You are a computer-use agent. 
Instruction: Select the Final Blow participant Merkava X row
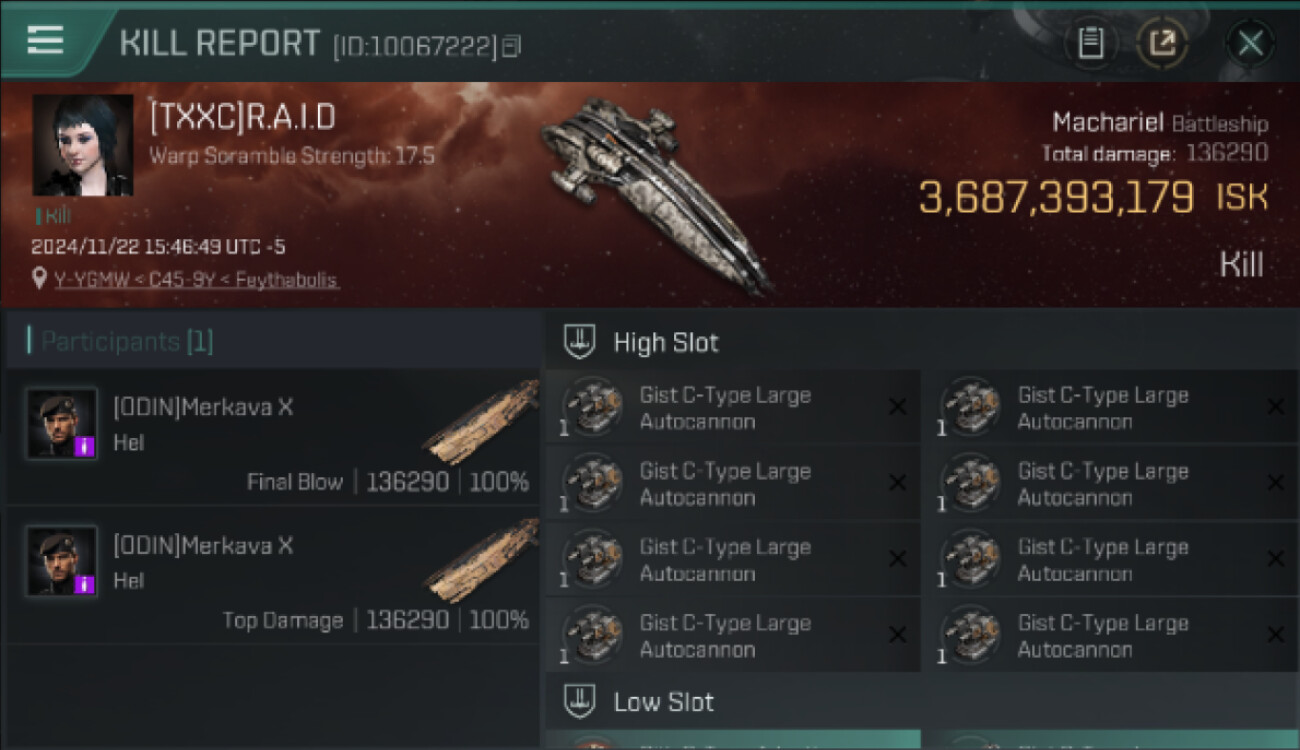coord(272,437)
